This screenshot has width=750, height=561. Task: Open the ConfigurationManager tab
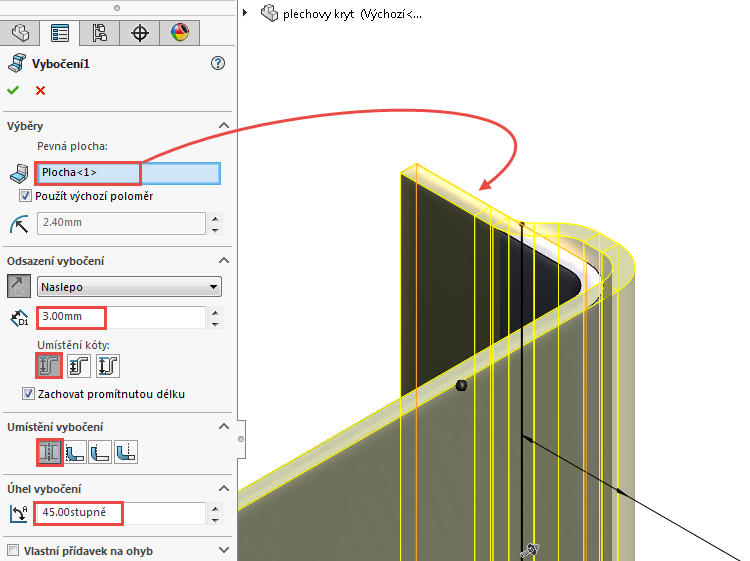coord(99,33)
